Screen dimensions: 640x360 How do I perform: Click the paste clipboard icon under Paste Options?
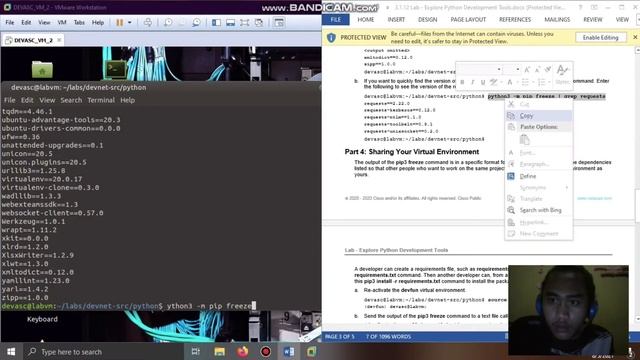point(524,140)
